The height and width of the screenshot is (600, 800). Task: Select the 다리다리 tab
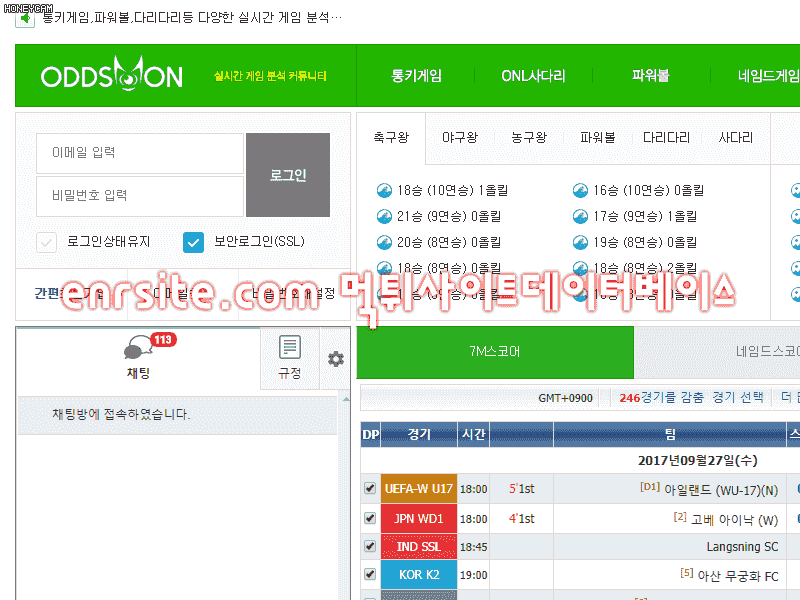(x=666, y=138)
